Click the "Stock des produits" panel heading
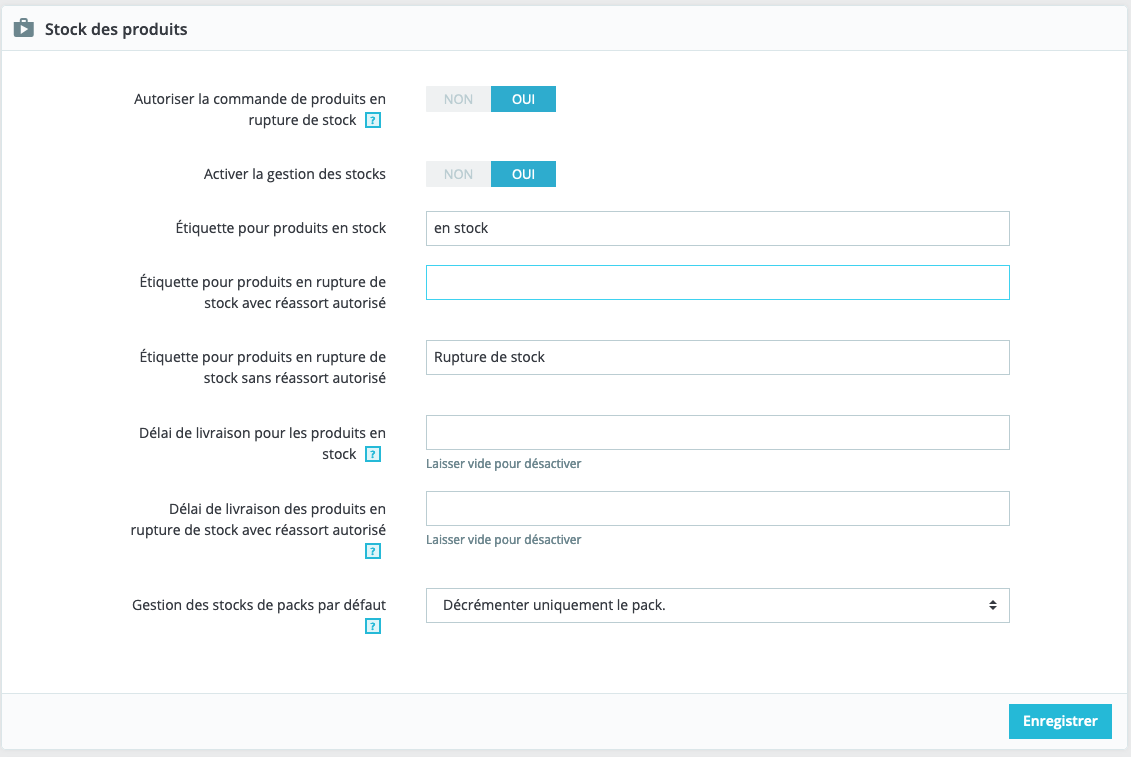Viewport: 1131px width, 757px height. tap(116, 29)
